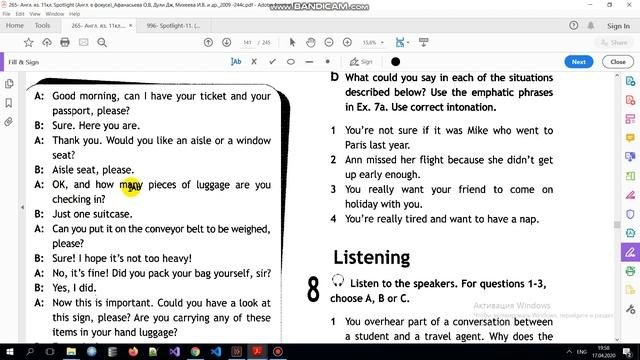Expand the left navigation pane arrow
The image size is (640, 360).
coord(22,207)
